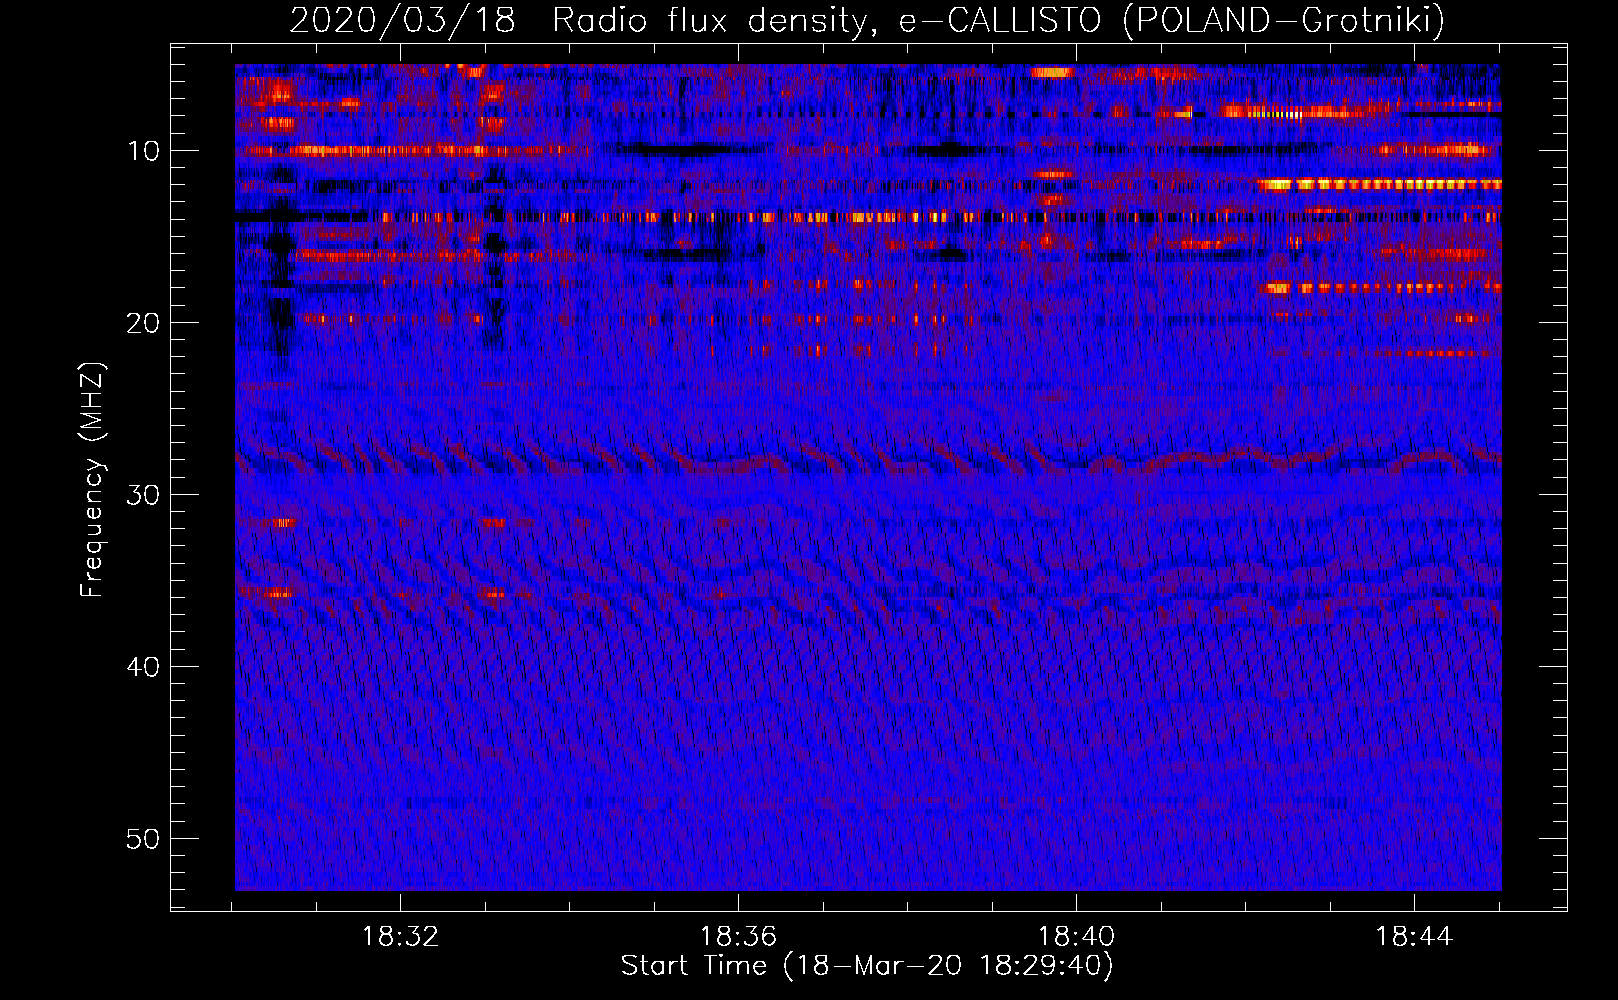Click the 40 frequency tick label
The width and height of the screenshot is (1618, 1000).
(144, 667)
